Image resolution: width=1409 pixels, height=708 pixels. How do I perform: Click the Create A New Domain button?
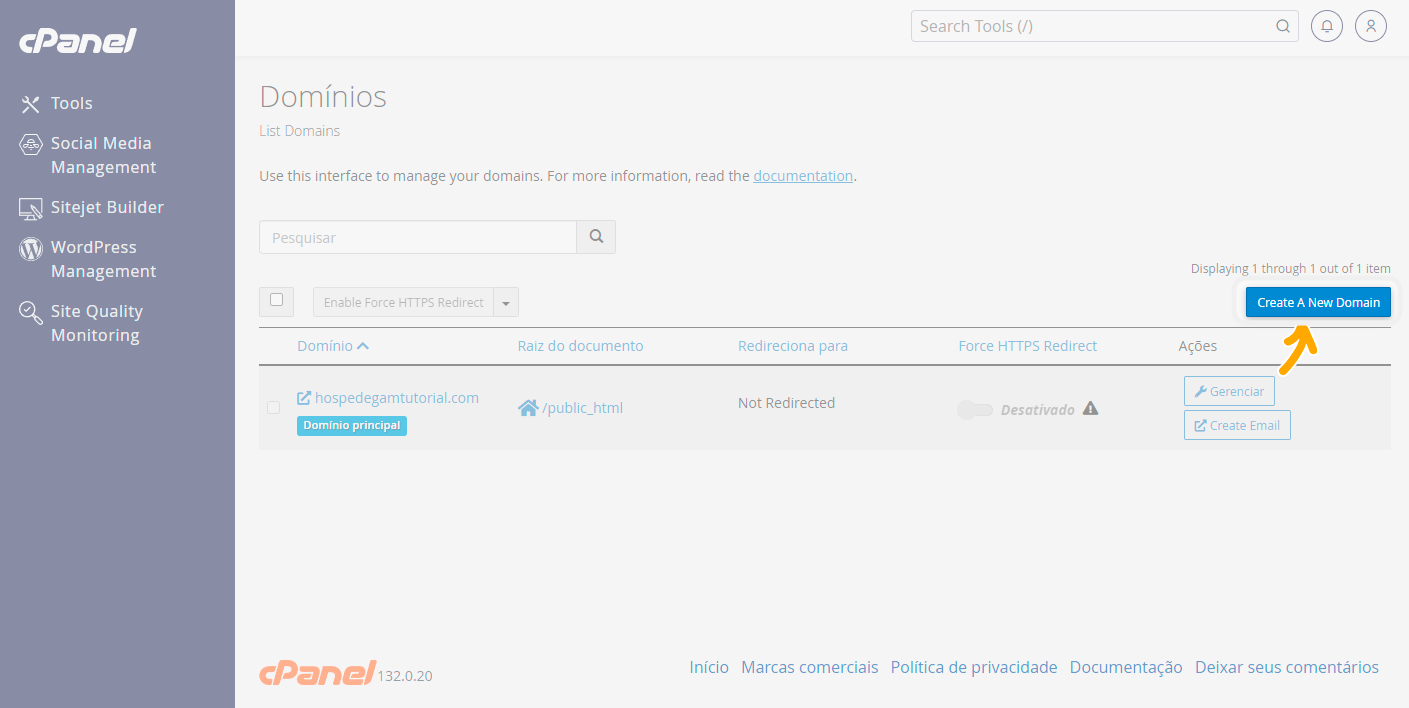click(1317, 302)
